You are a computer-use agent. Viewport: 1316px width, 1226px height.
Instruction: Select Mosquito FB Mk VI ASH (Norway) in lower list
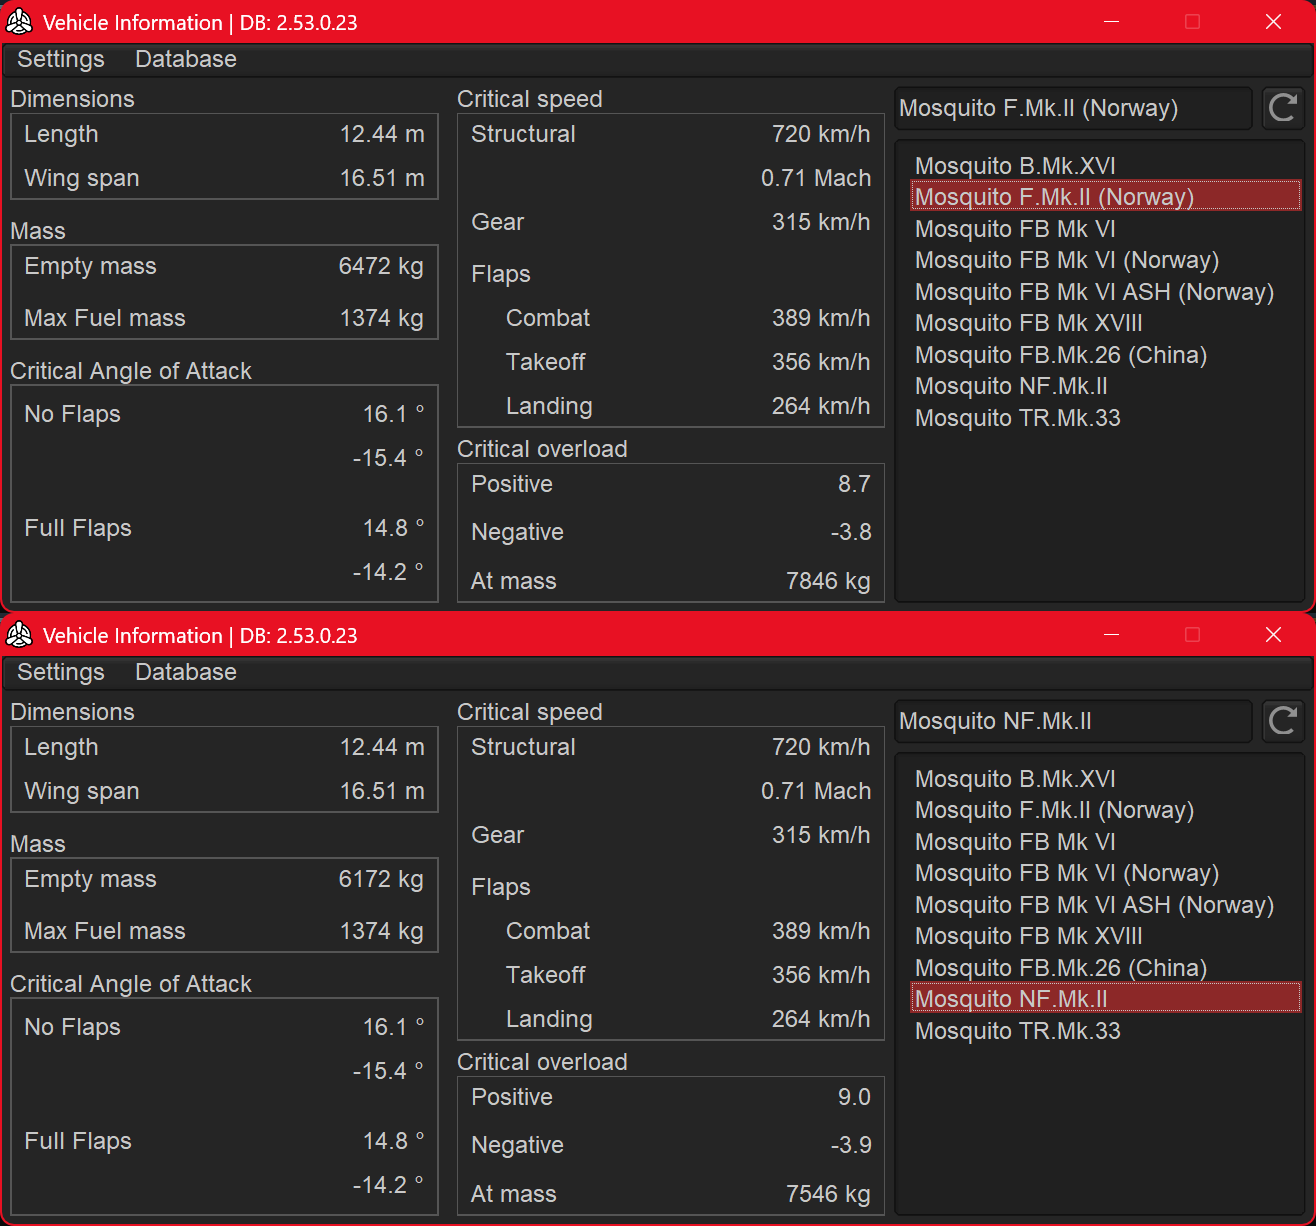pyautogui.click(x=1106, y=905)
